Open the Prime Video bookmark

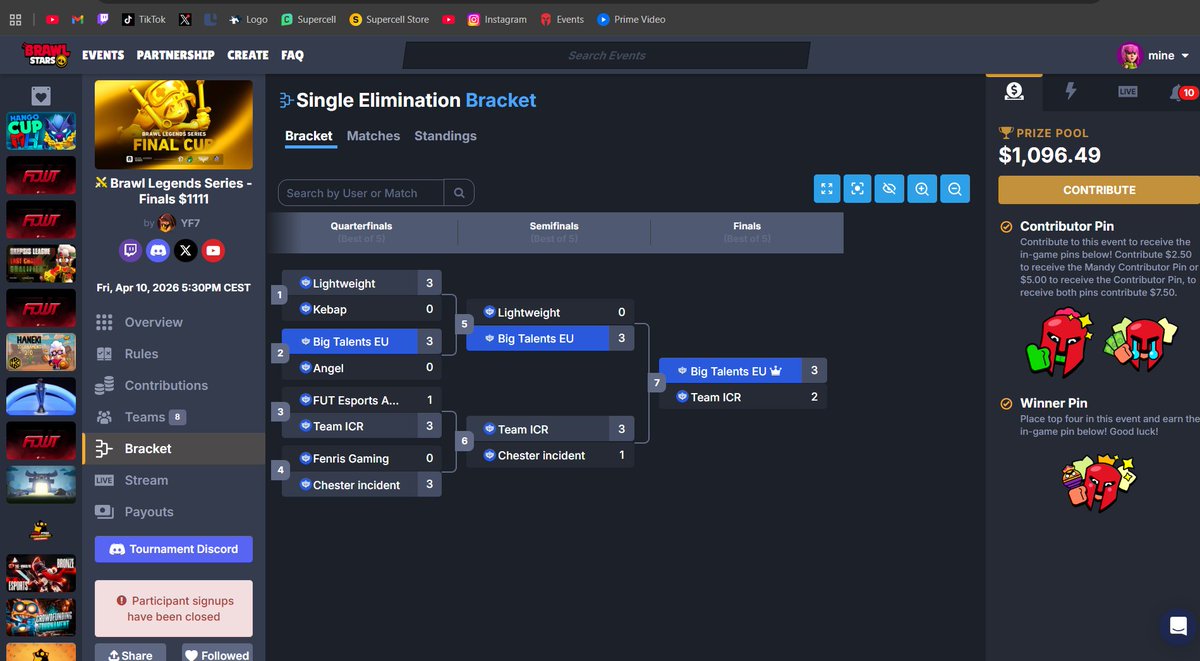[631, 19]
